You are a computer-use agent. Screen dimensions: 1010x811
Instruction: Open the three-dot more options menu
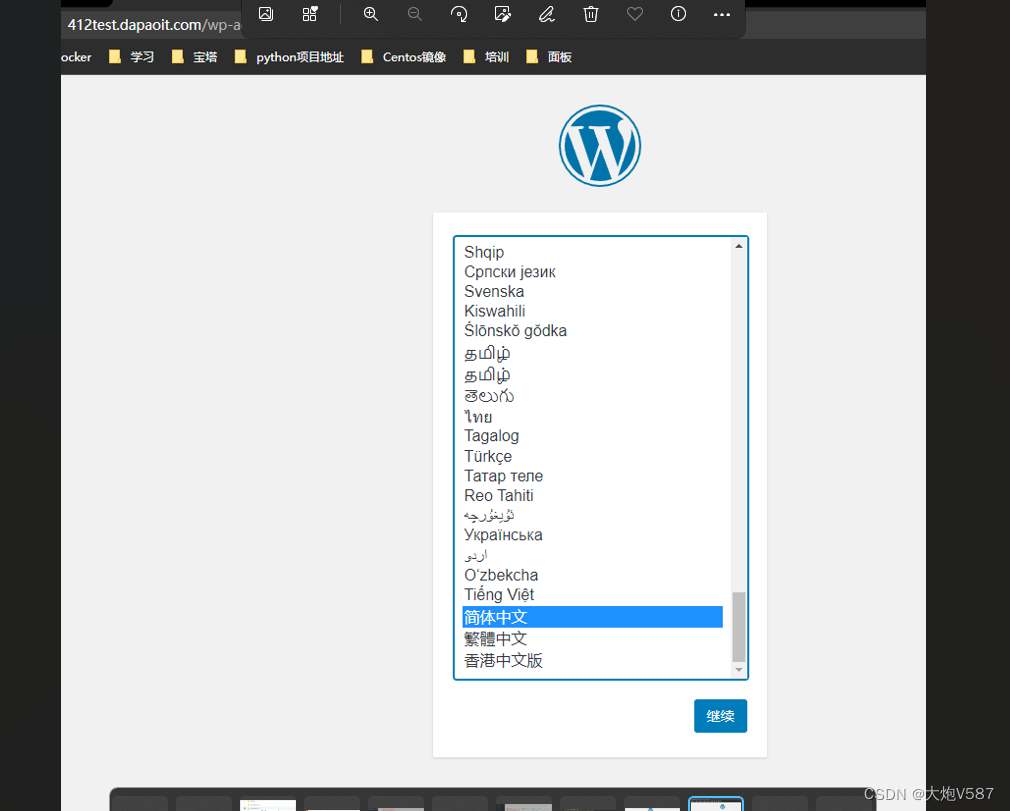tap(722, 14)
